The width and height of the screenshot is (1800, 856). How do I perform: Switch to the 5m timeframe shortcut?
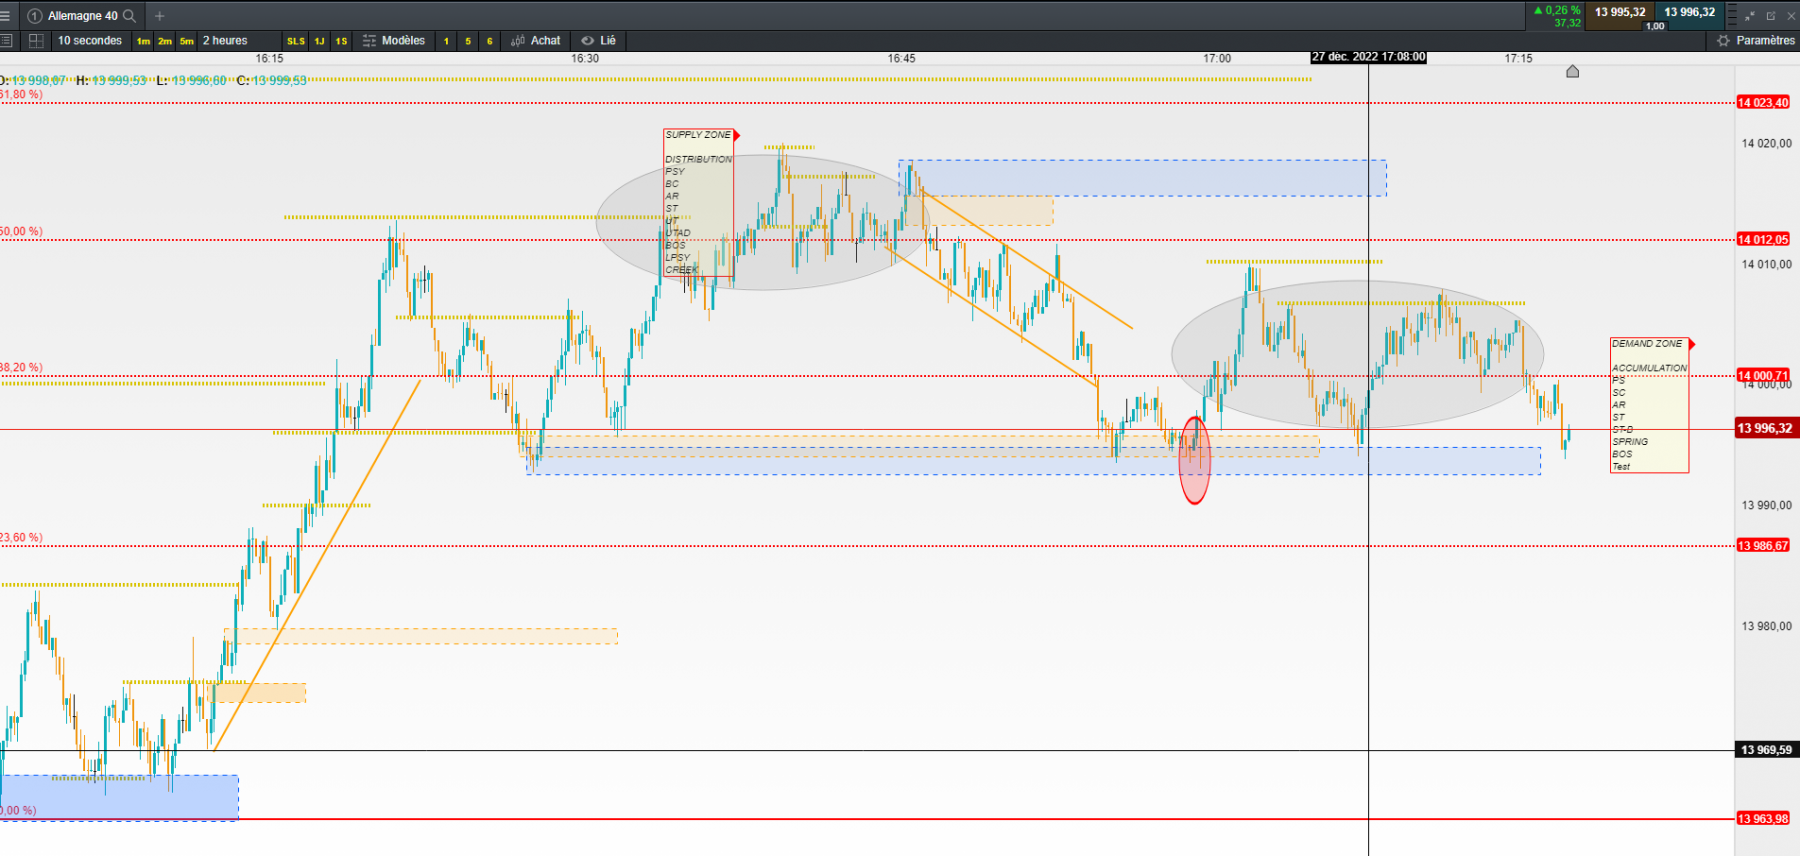tap(187, 41)
